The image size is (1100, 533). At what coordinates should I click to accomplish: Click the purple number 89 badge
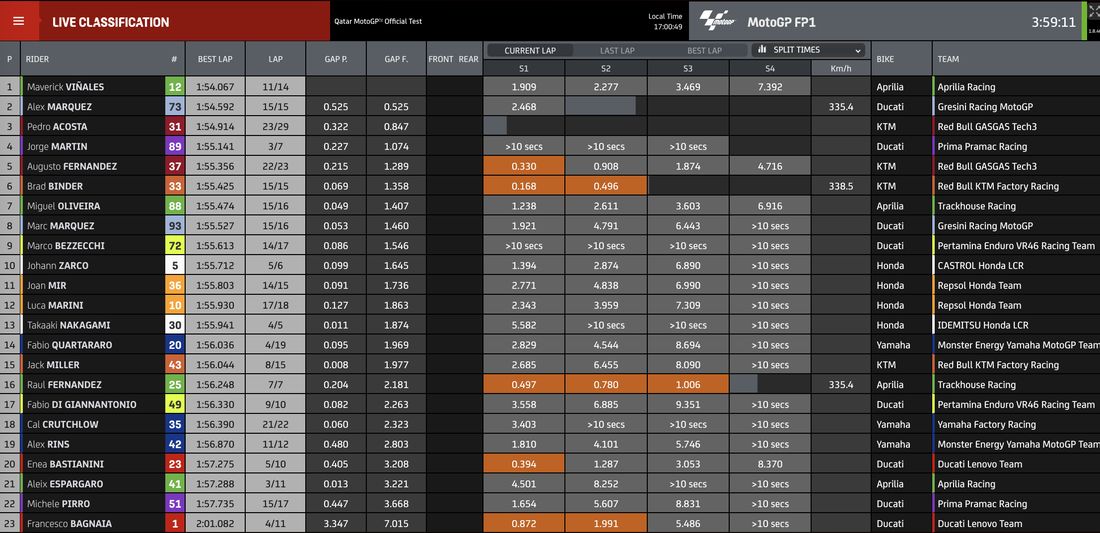[175, 147]
